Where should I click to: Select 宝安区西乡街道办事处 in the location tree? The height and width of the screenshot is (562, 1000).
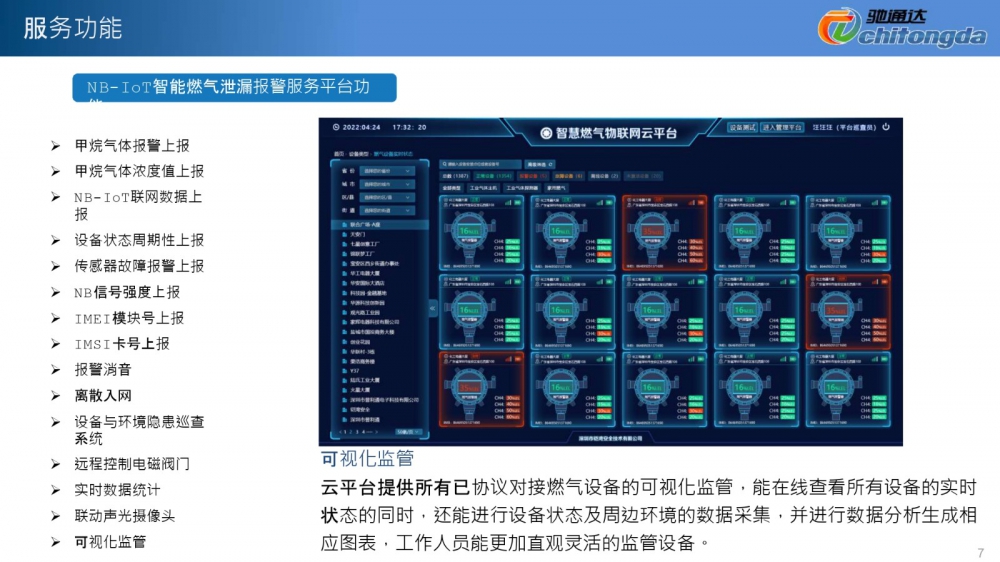[374, 263]
